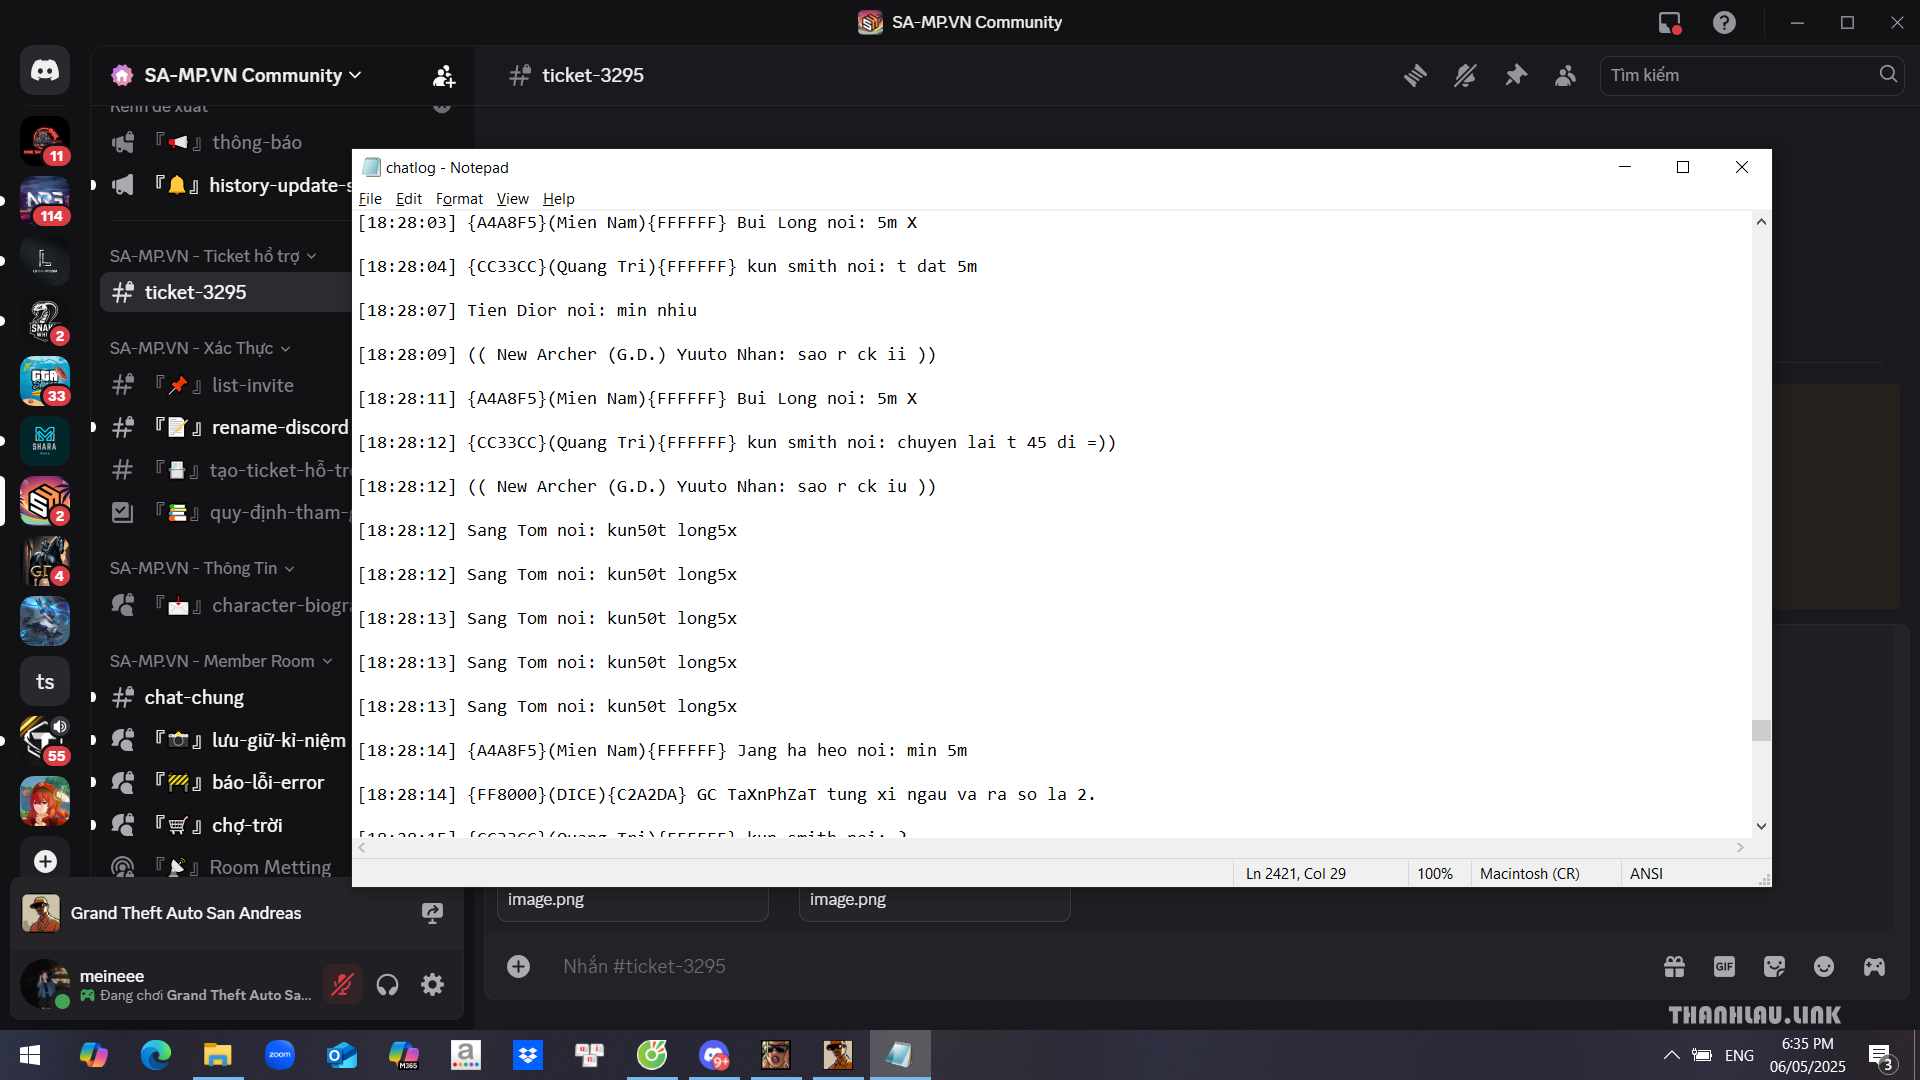The width and height of the screenshot is (1920, 1080).
Task: Open the 'ts' server icon
Action: (45, 681)
